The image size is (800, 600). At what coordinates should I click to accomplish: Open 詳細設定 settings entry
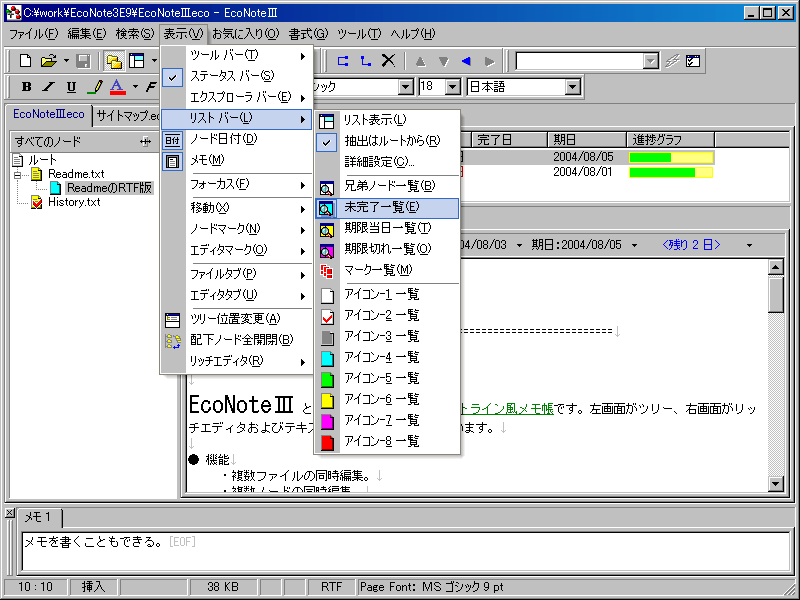pos(387,162)
